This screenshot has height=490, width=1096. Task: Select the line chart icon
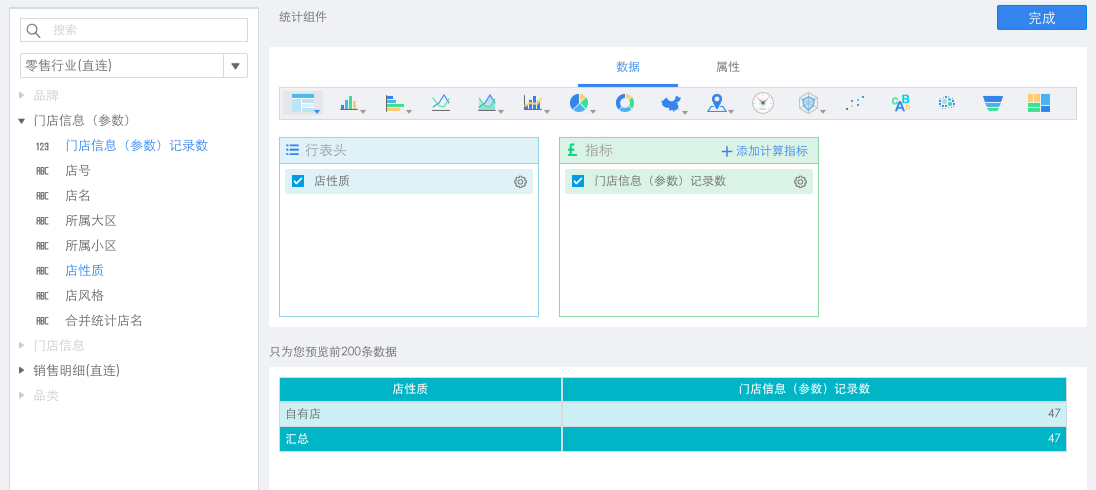[x=440, y=103]
